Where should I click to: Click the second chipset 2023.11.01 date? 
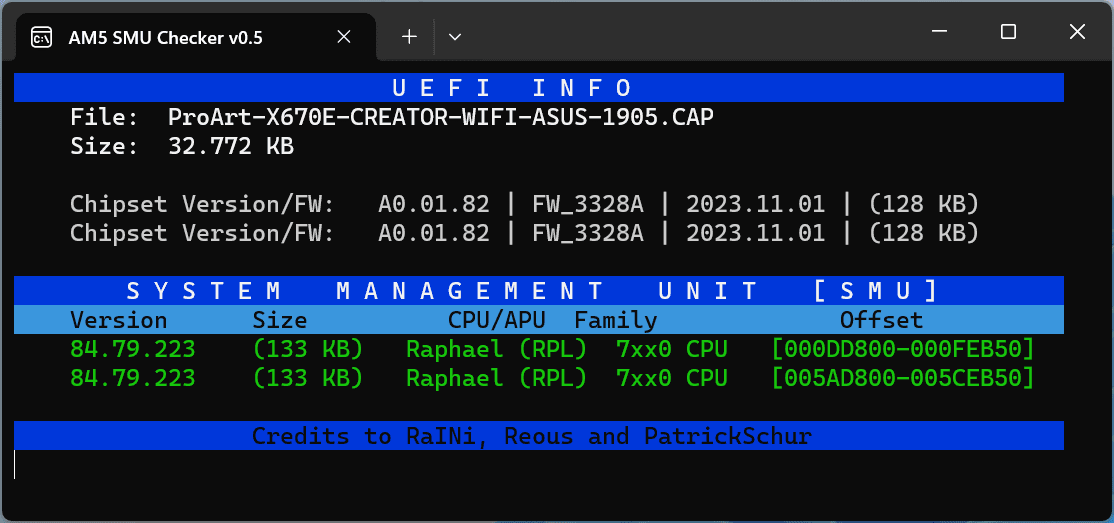tap(755, 233)
